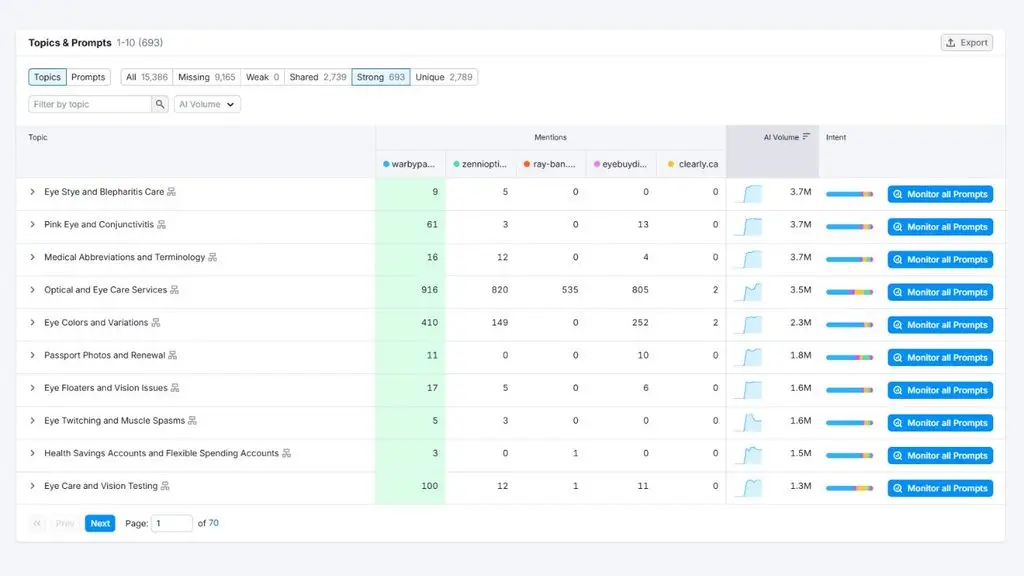The image size is (1024, 576).
Task: Click hierarchy icon beside Eye Floaters and Vision Issues
Action: pos(175,388)
